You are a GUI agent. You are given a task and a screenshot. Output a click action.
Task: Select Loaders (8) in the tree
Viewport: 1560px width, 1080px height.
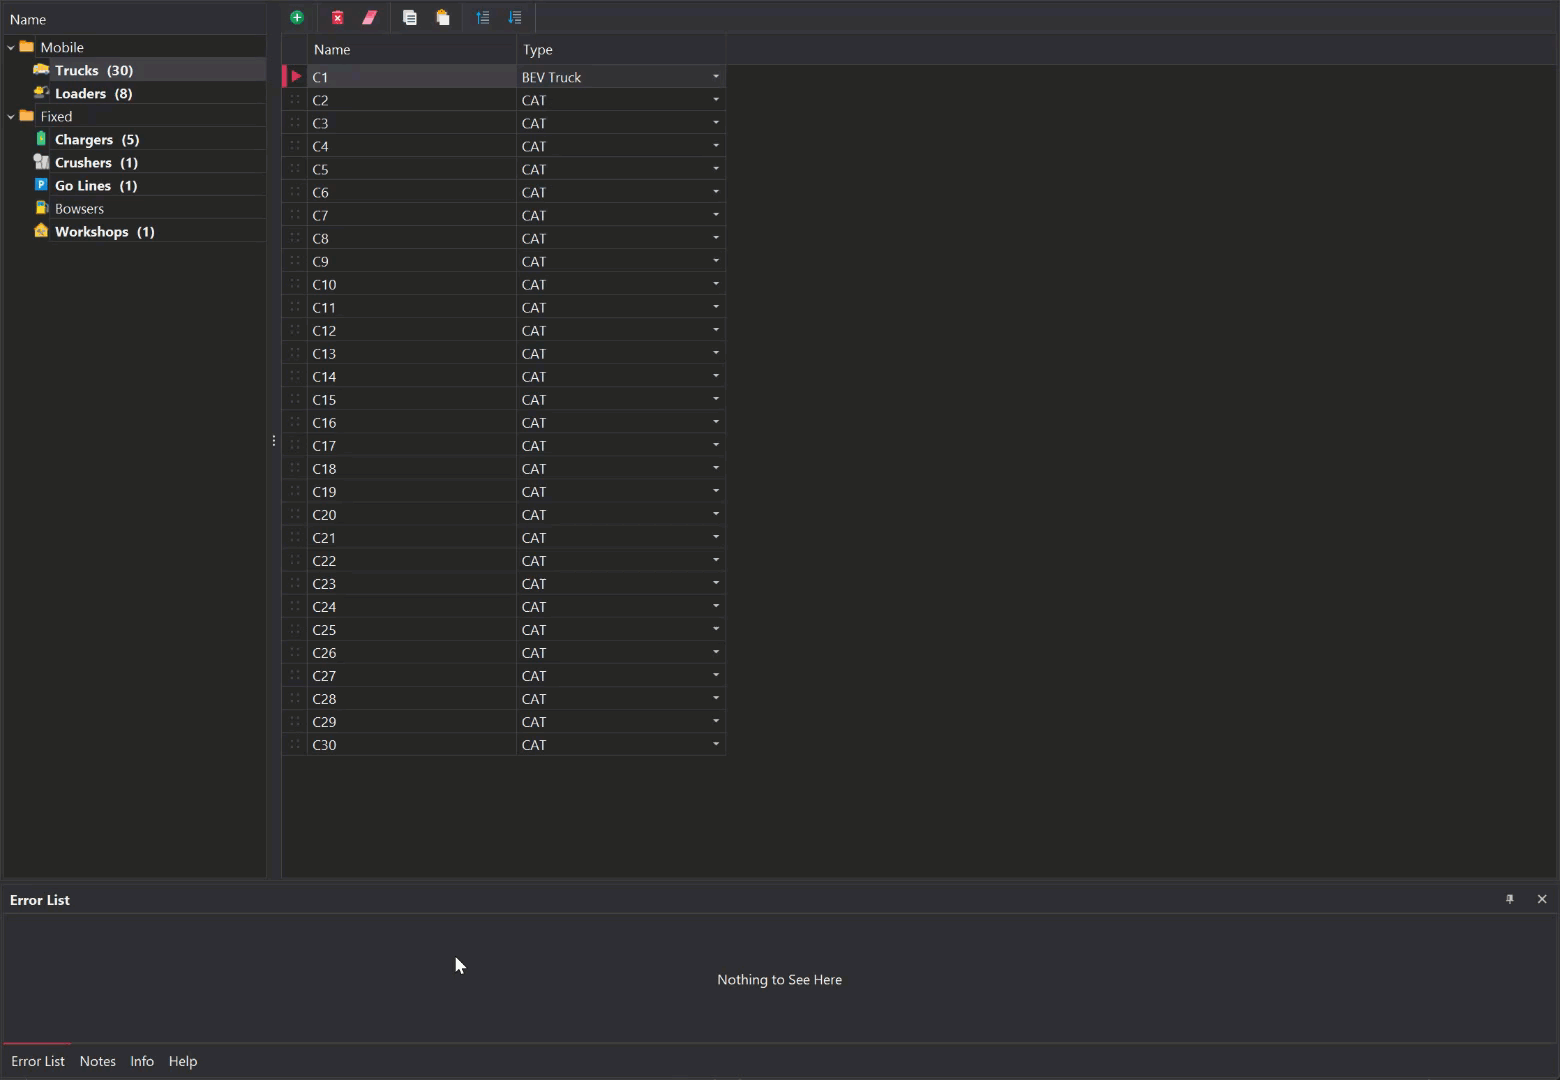tap(93, 93)
